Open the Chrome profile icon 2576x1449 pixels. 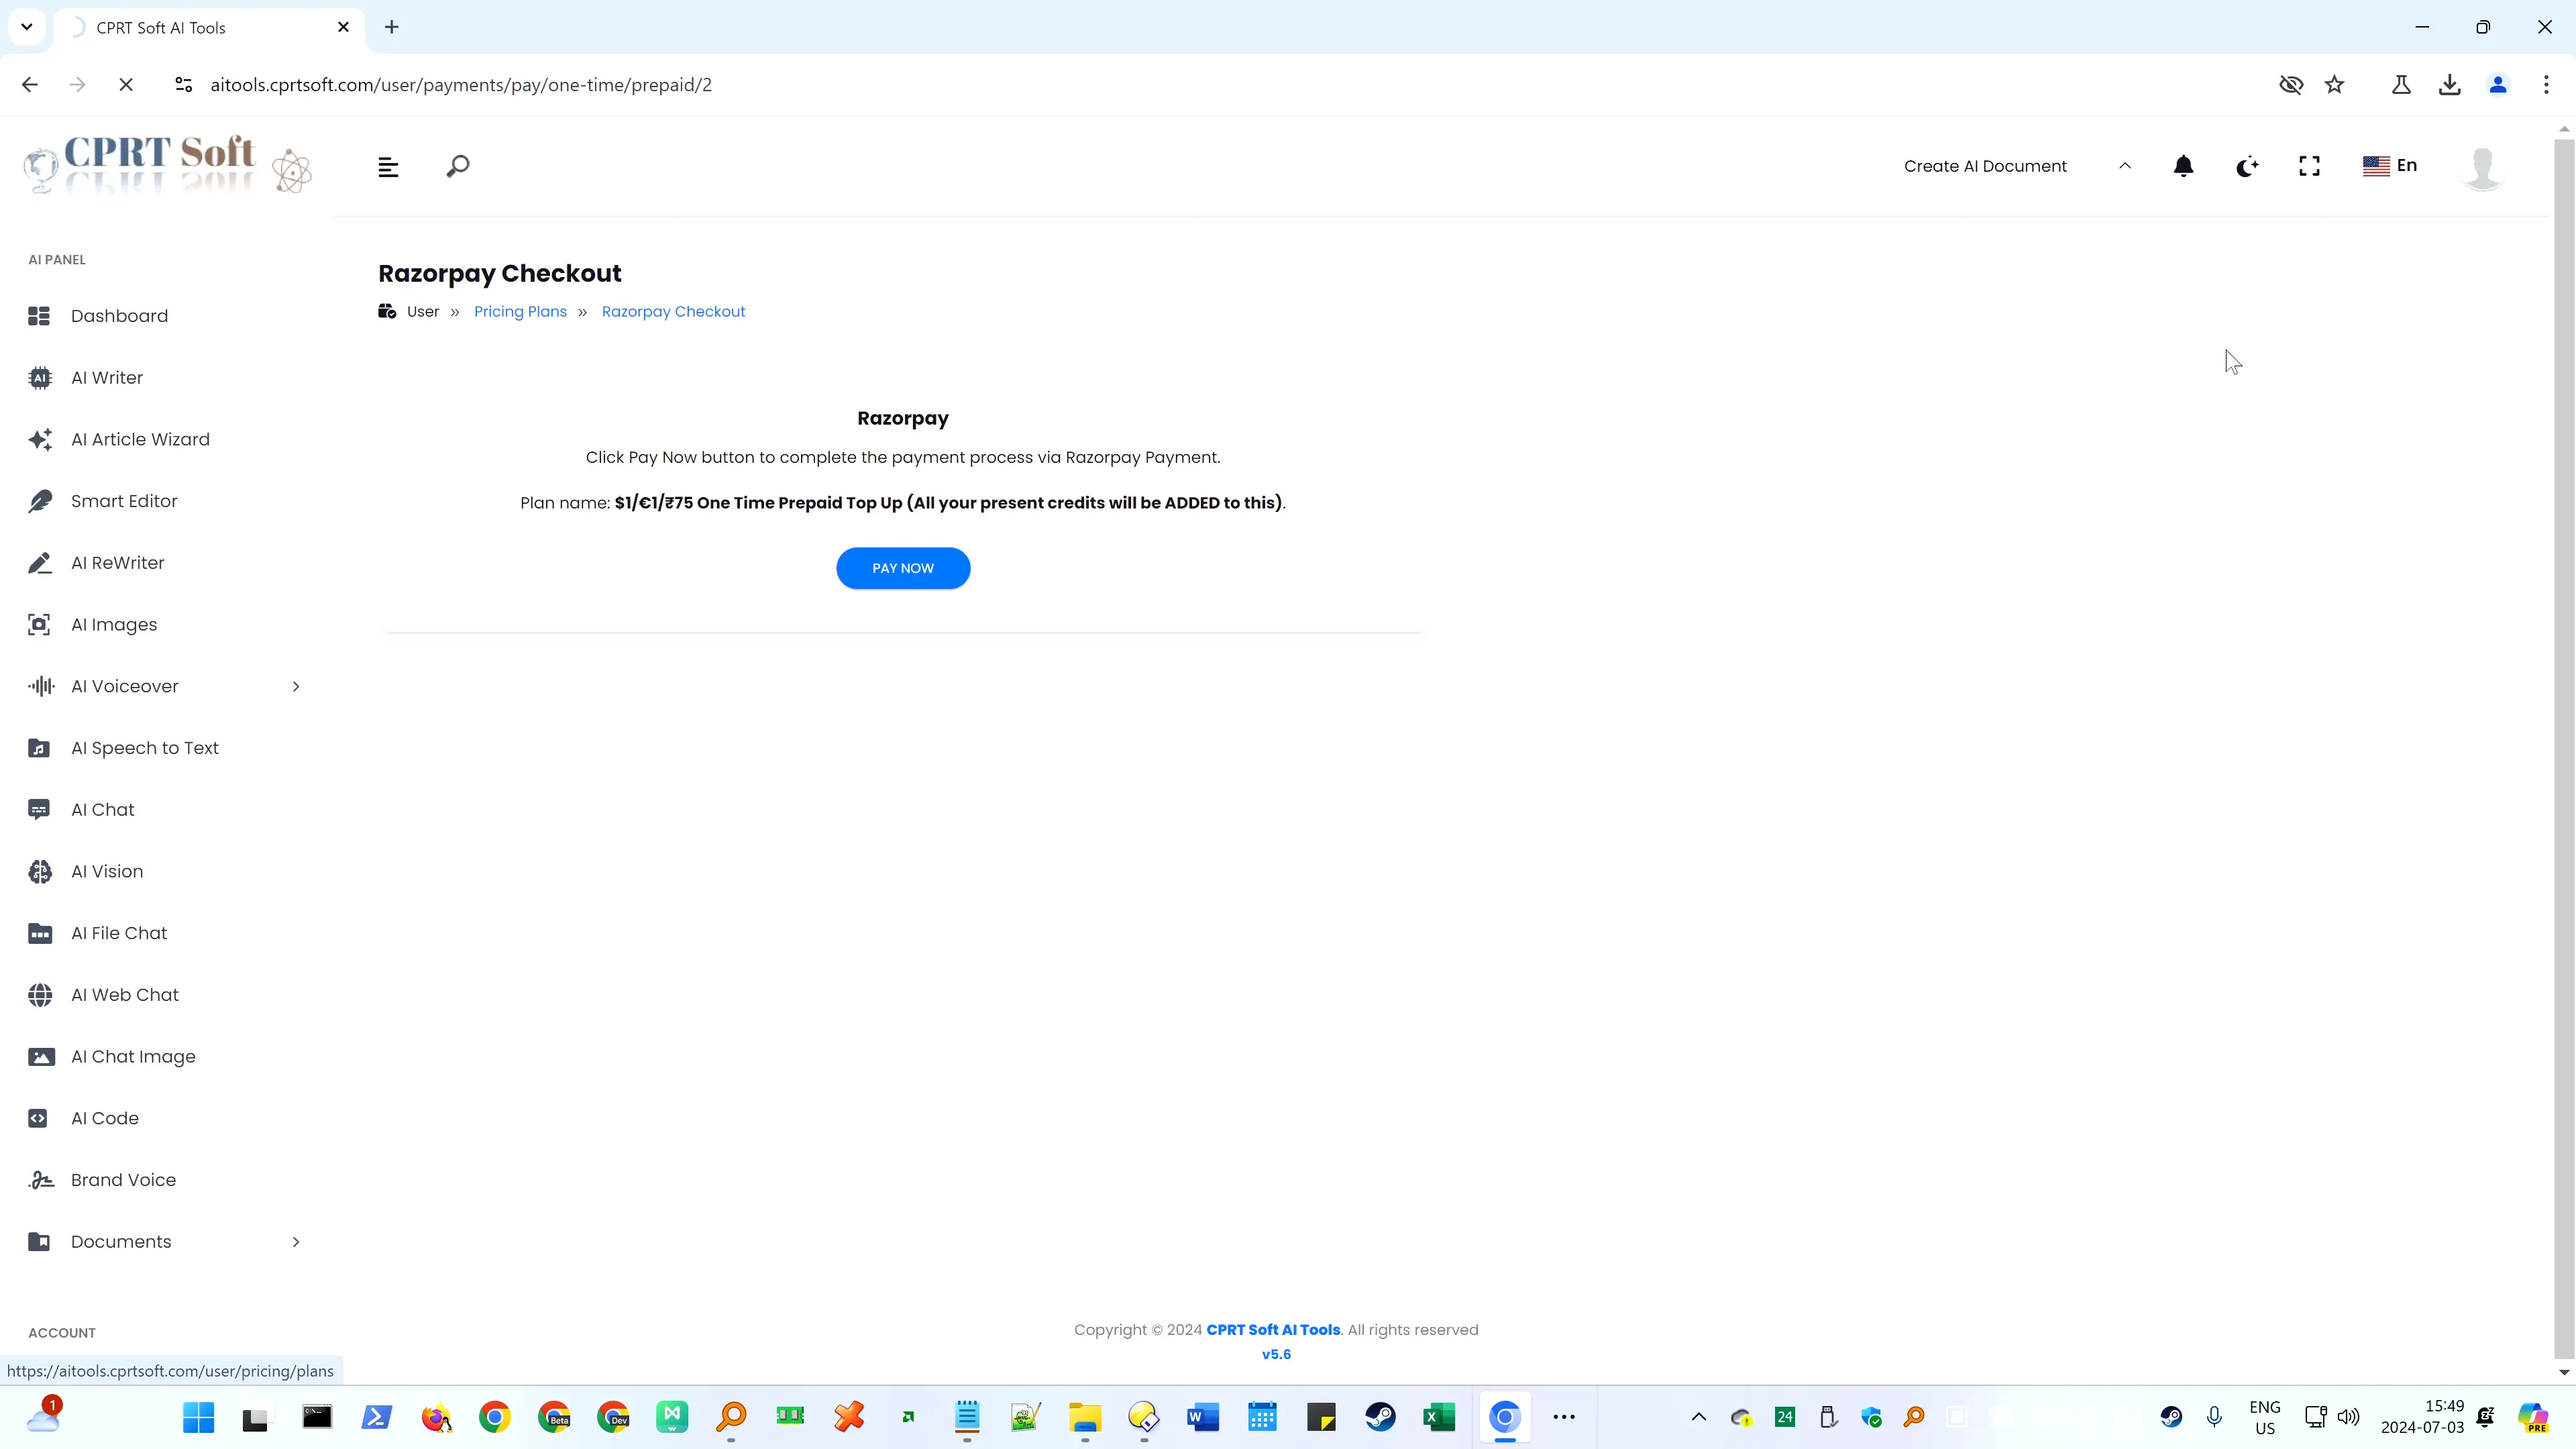pyautogui.click(x=2498, y=85)
